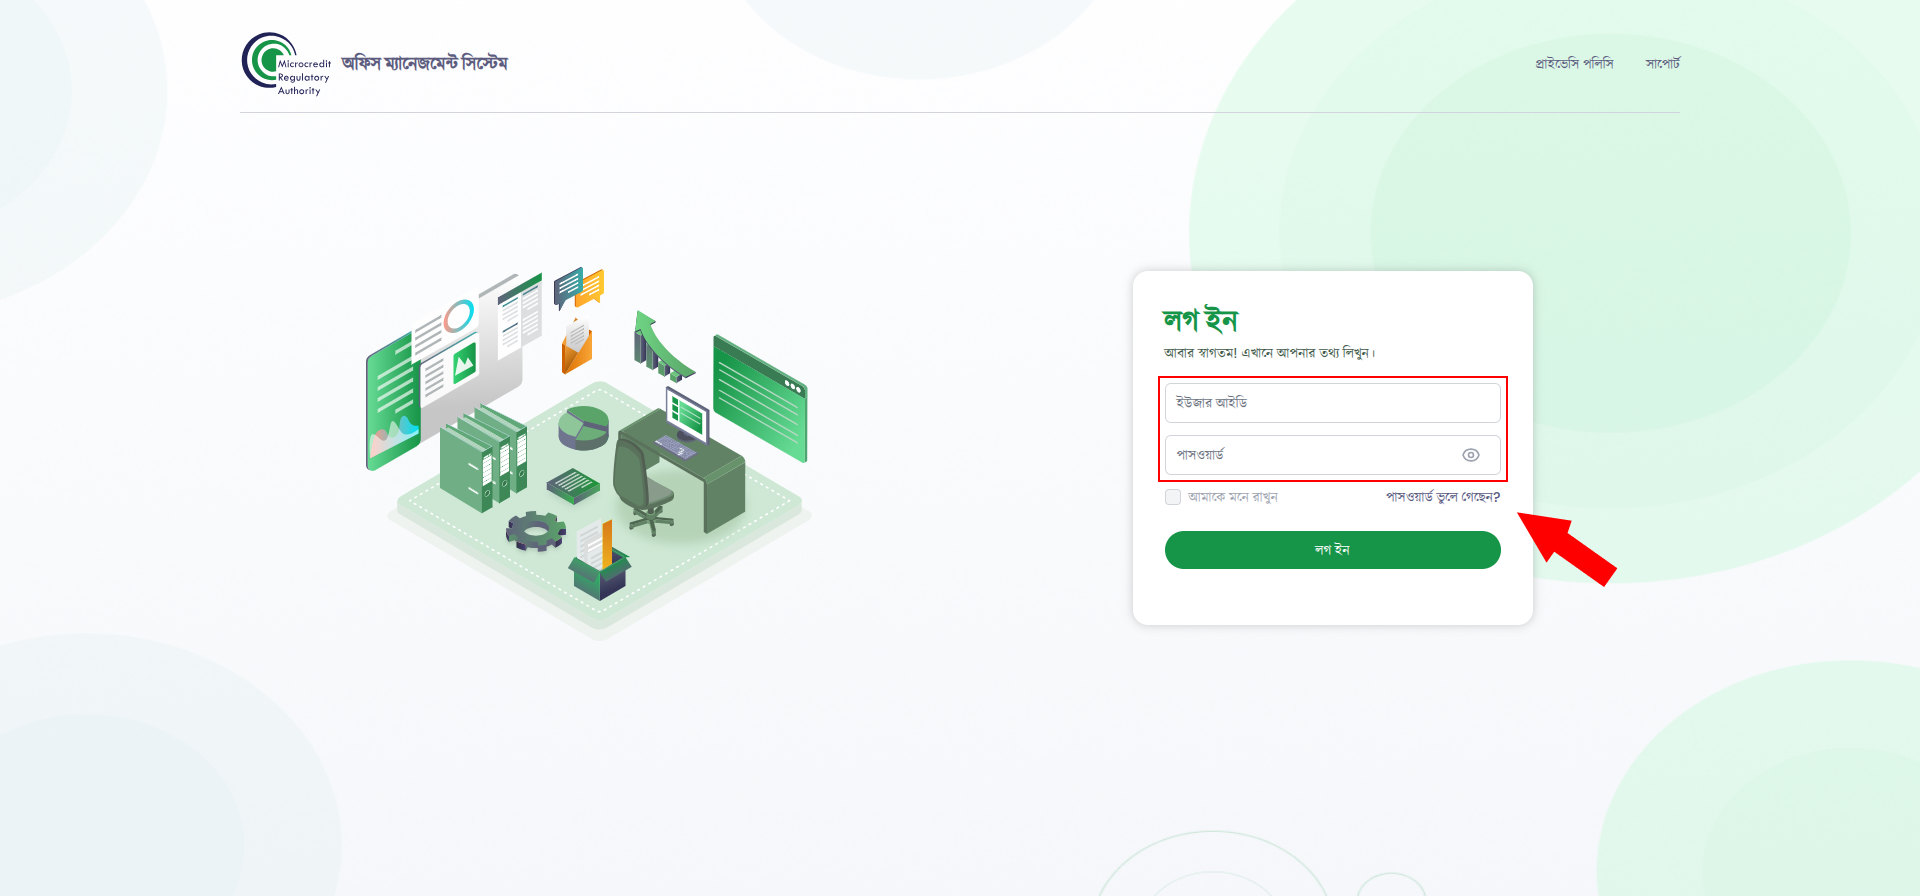Screen dimensions: 1920x896
Task: Show password using the eye icon
Action: [1470, 455]
